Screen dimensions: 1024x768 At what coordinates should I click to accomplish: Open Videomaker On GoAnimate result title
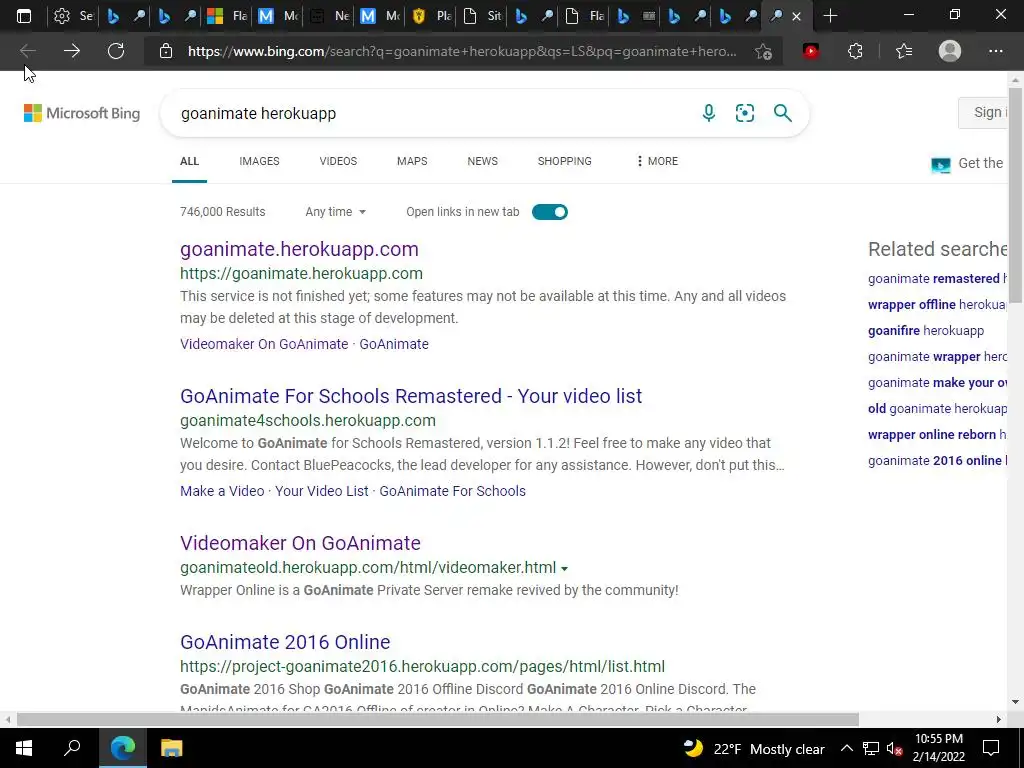[x=300, y=543]
